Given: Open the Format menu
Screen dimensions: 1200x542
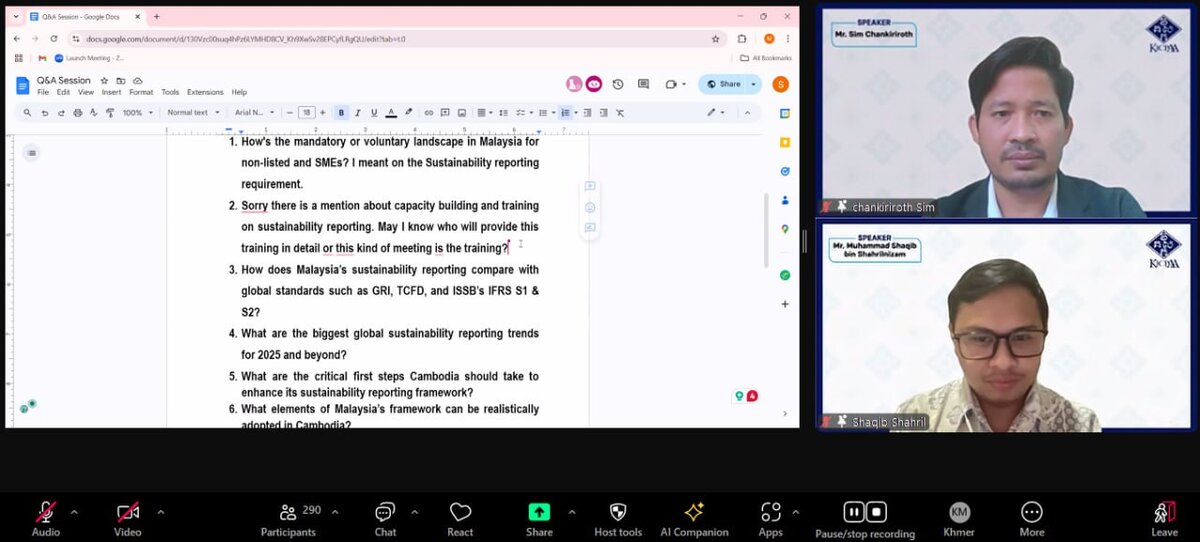Looking at the screenshot, I should pyautogui.click(x=141, y=92).
